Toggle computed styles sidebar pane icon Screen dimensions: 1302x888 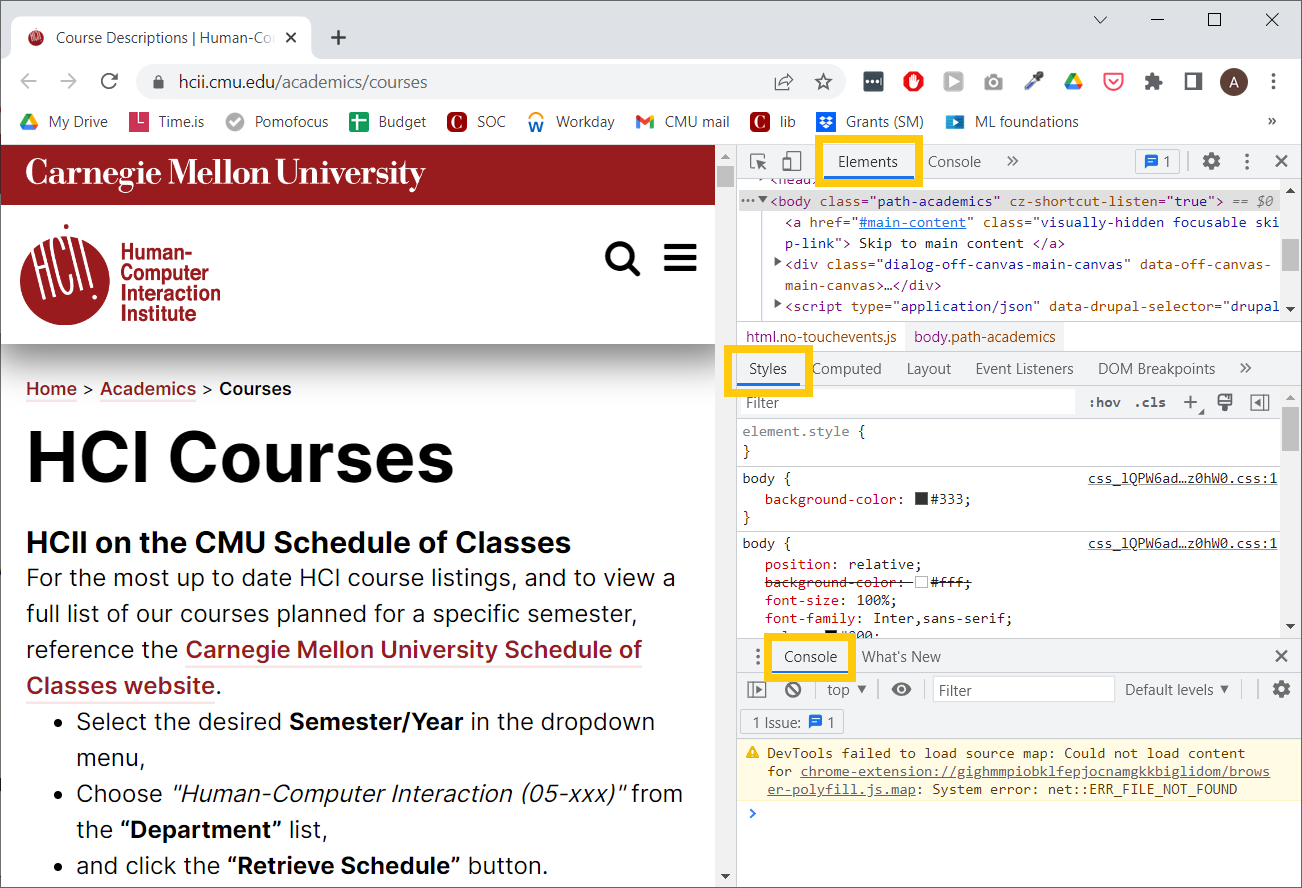click(x=1260, y=402)
